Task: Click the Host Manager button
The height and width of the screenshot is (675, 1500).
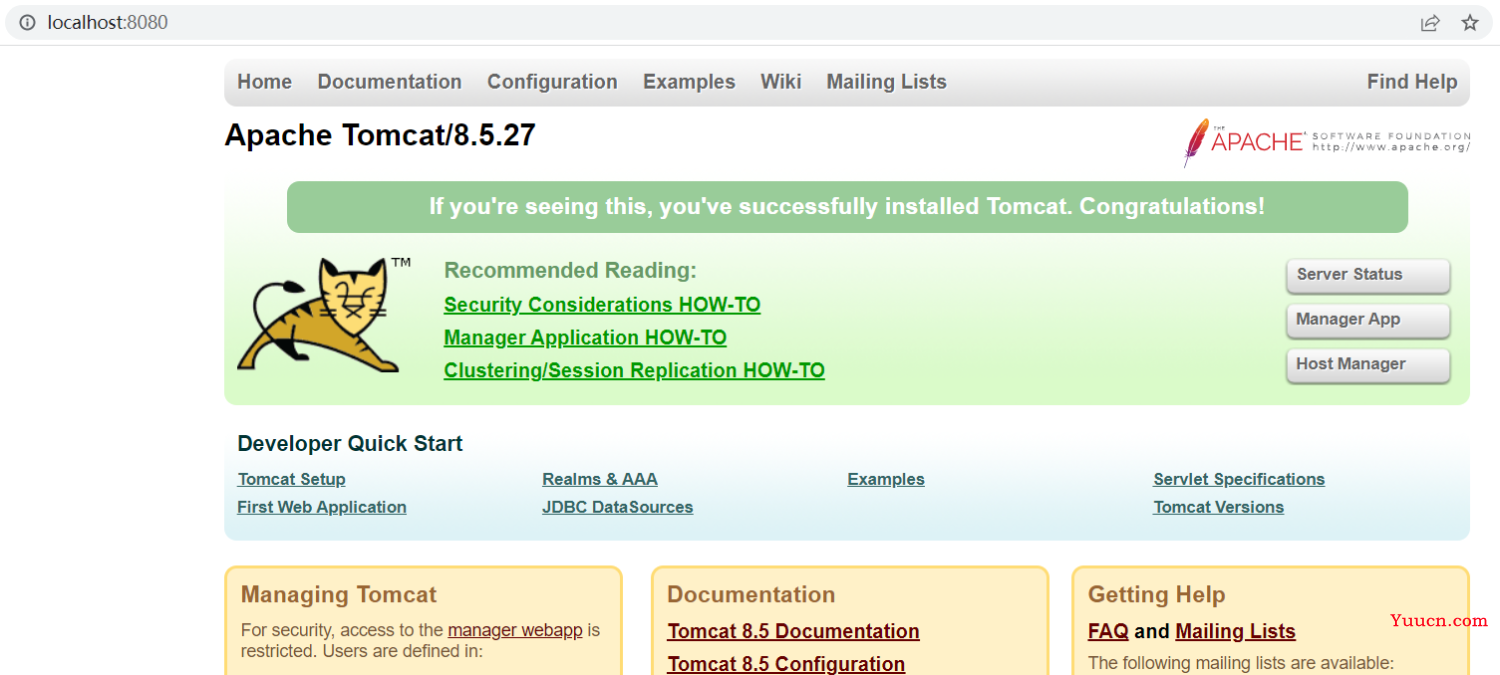Action: point(1368,365)
